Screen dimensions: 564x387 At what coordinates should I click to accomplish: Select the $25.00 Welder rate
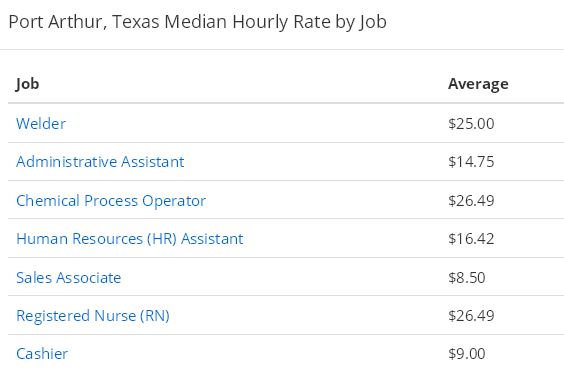click(x=471, y=123)
